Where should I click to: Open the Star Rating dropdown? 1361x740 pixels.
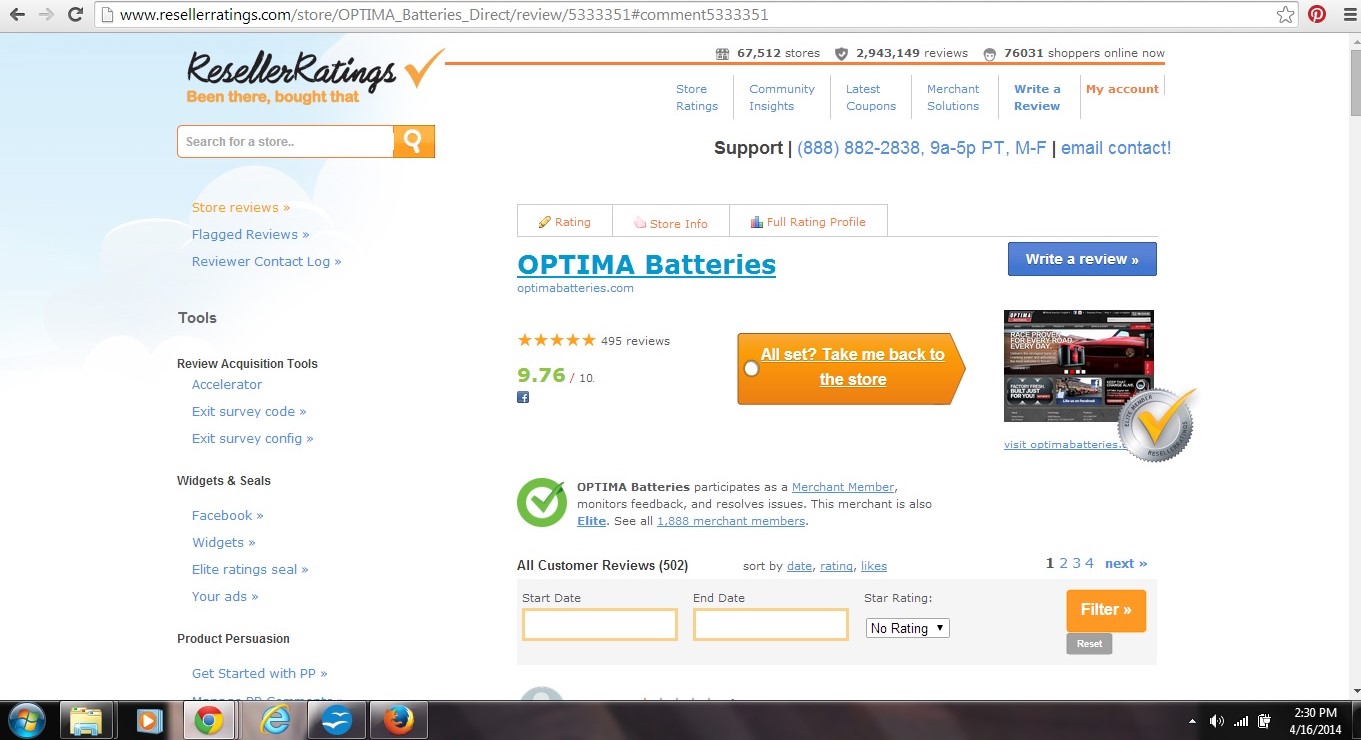click(907, 628)
